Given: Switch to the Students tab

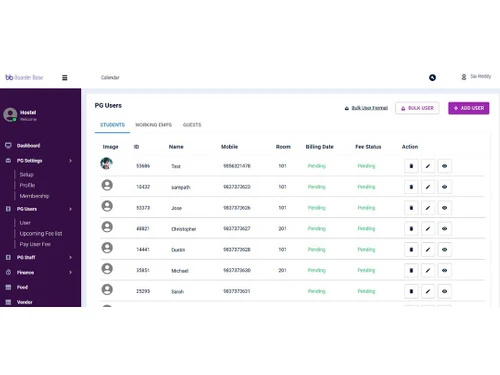Looking at the screenshot, I should click(112, 125).
